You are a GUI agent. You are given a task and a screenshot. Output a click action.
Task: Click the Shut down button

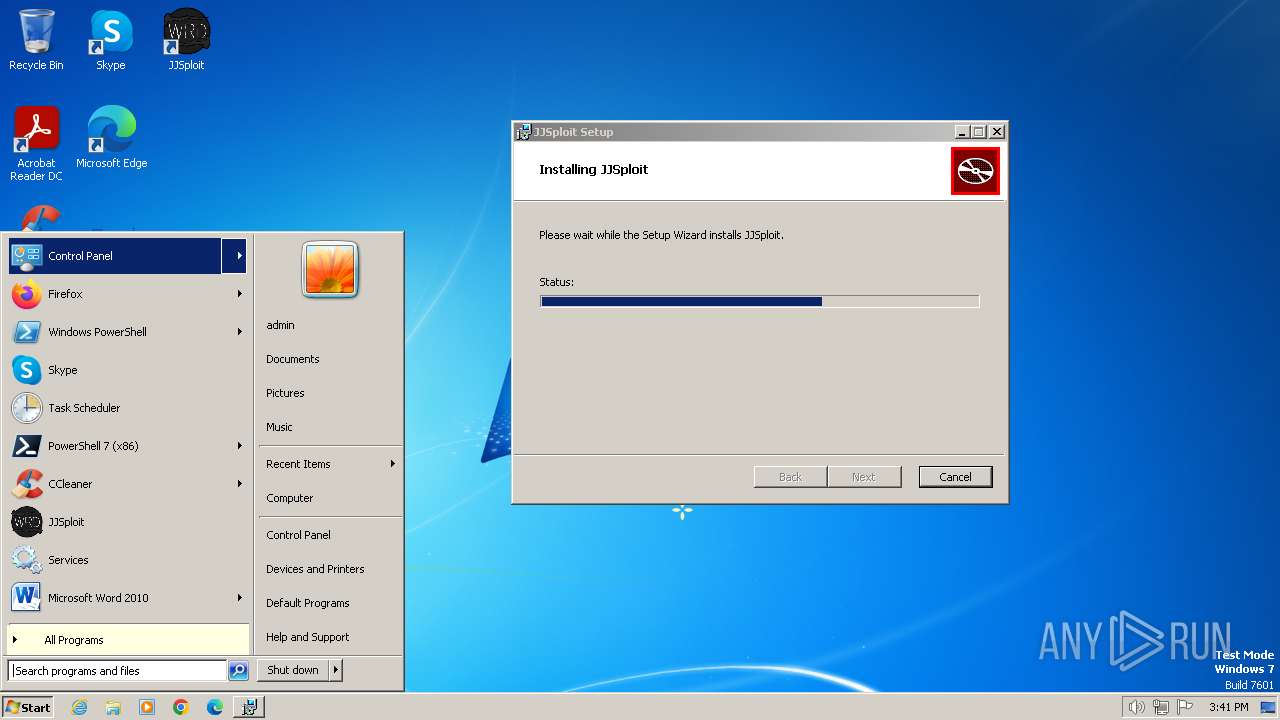293,670
